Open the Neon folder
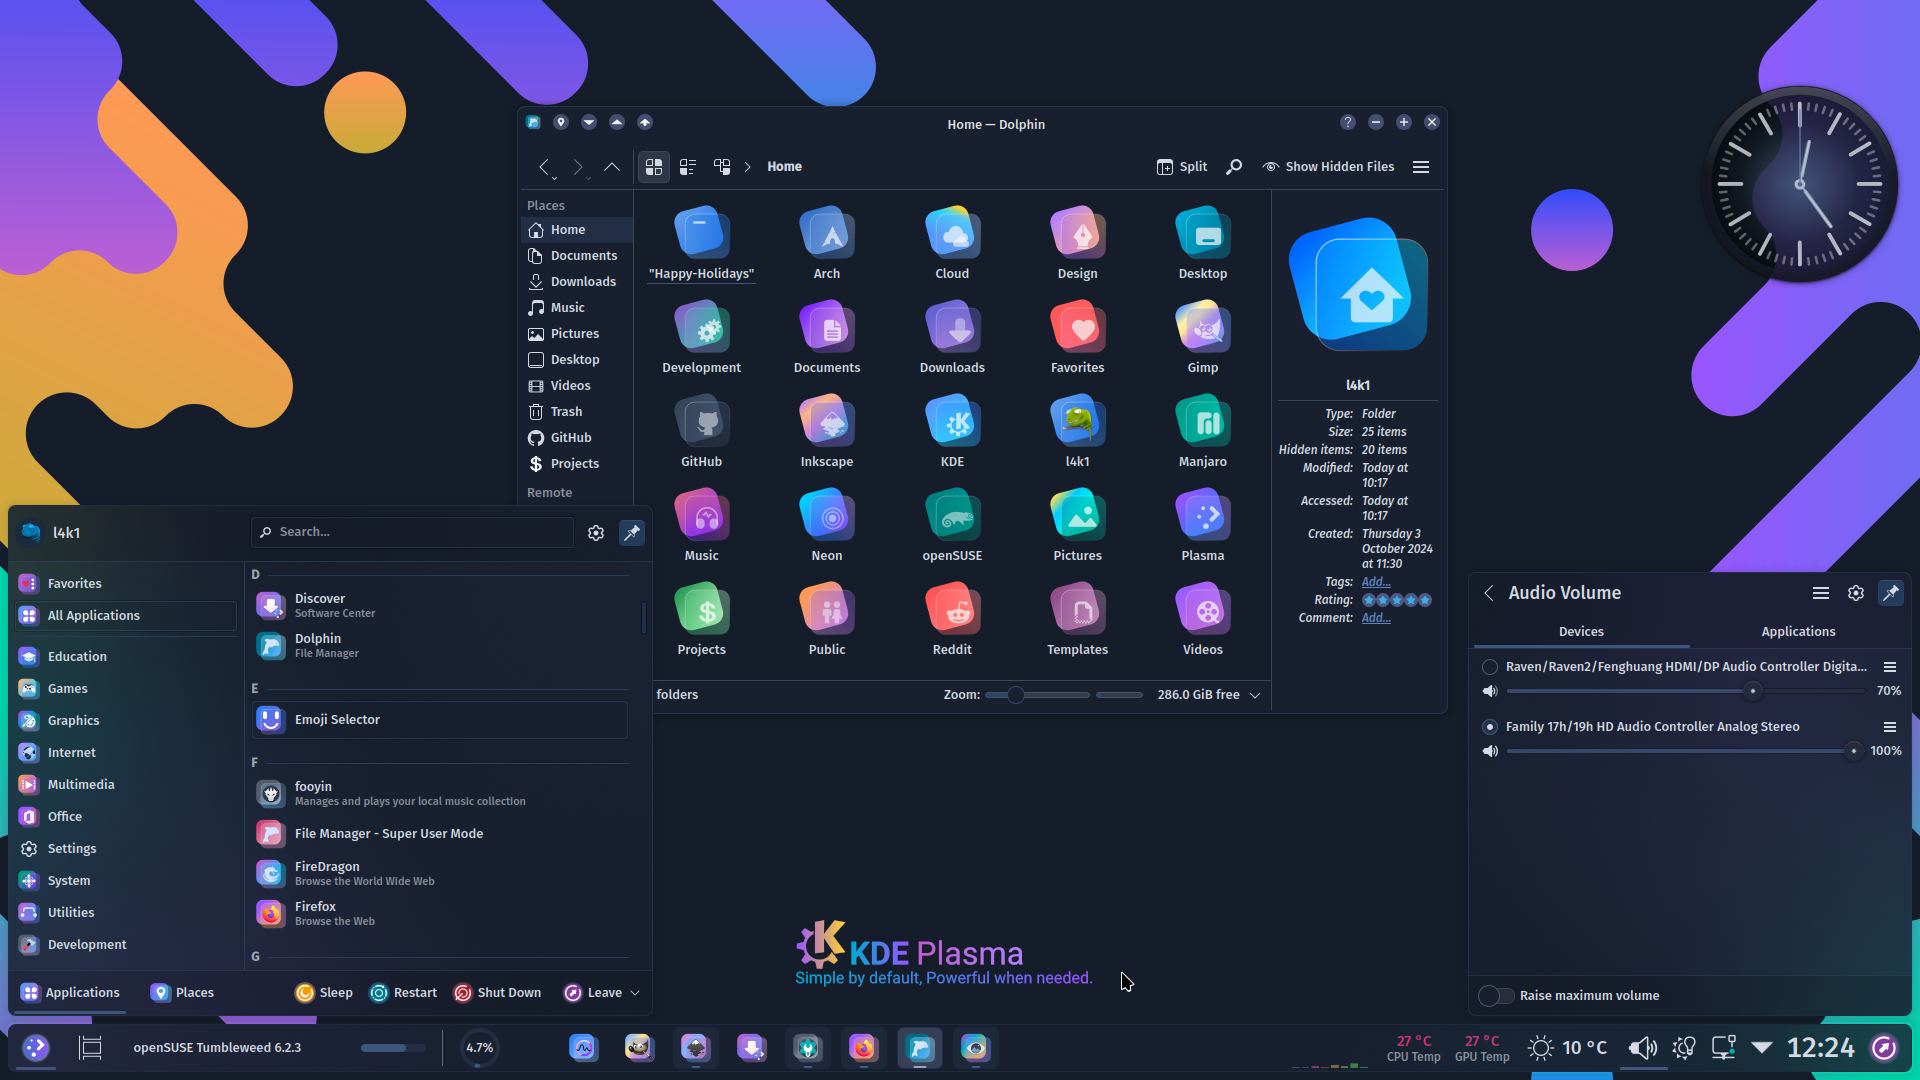 (827, 525)
